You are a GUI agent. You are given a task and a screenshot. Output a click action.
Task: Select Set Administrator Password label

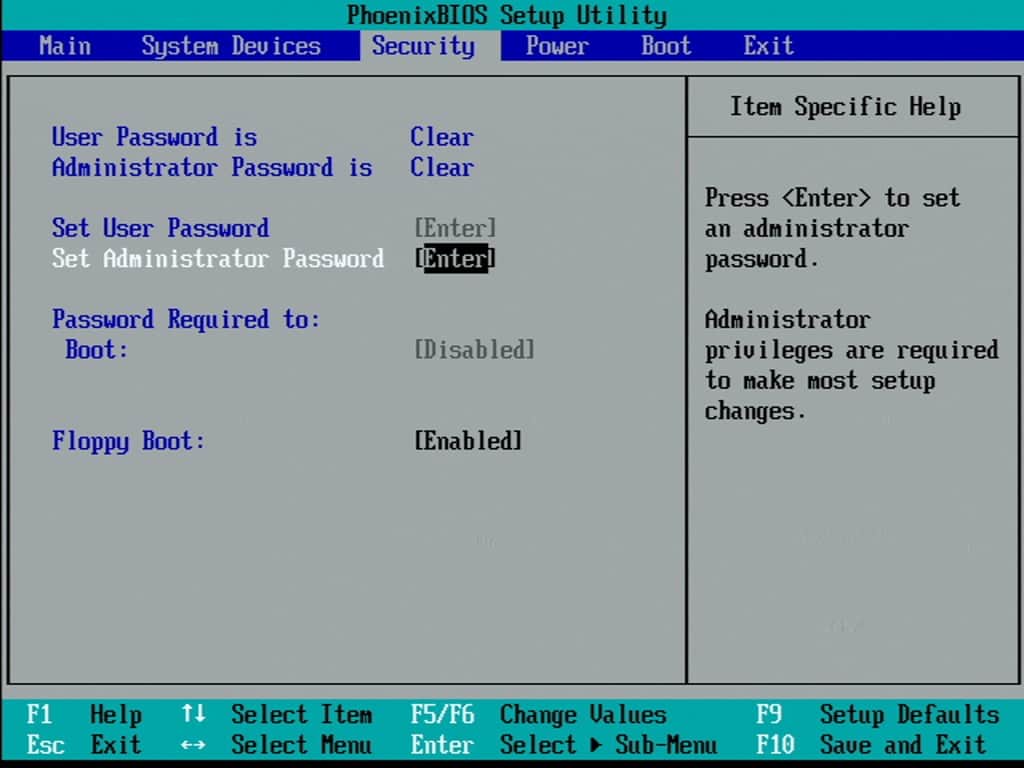[x=217, y=259]
